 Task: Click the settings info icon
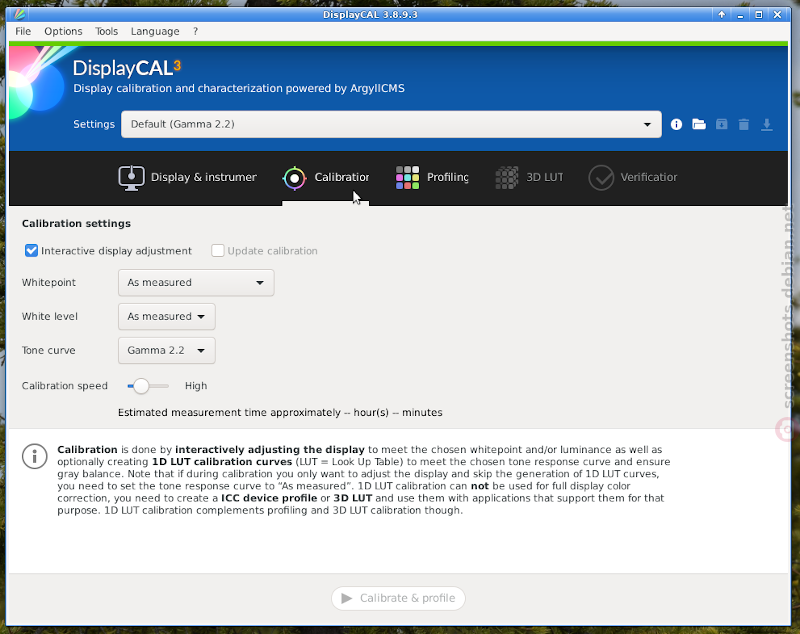tap(676, 124)
